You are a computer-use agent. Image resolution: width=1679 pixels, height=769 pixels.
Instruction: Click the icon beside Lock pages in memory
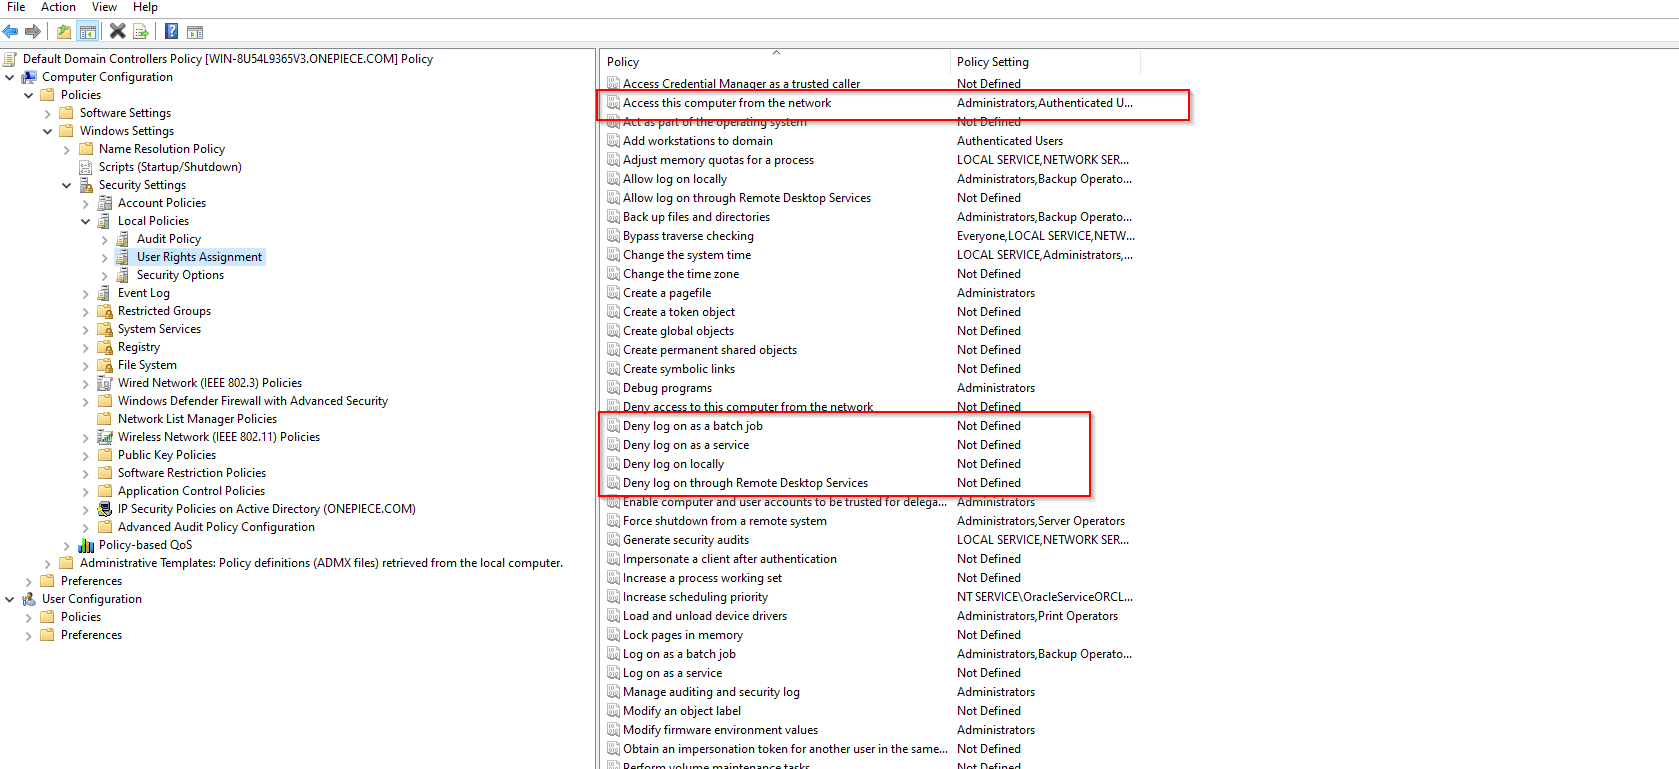point(614,635)
